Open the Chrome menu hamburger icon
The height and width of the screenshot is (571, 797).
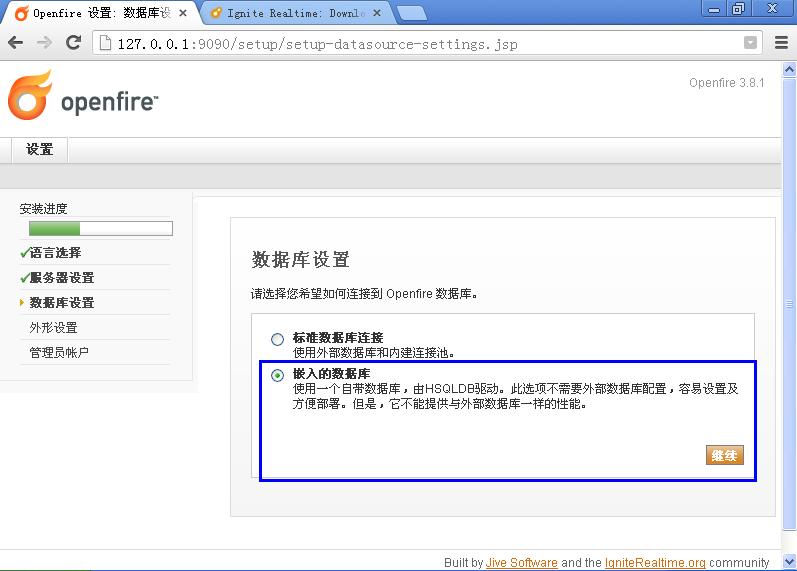pyautogui.click(x=781, y=43)
